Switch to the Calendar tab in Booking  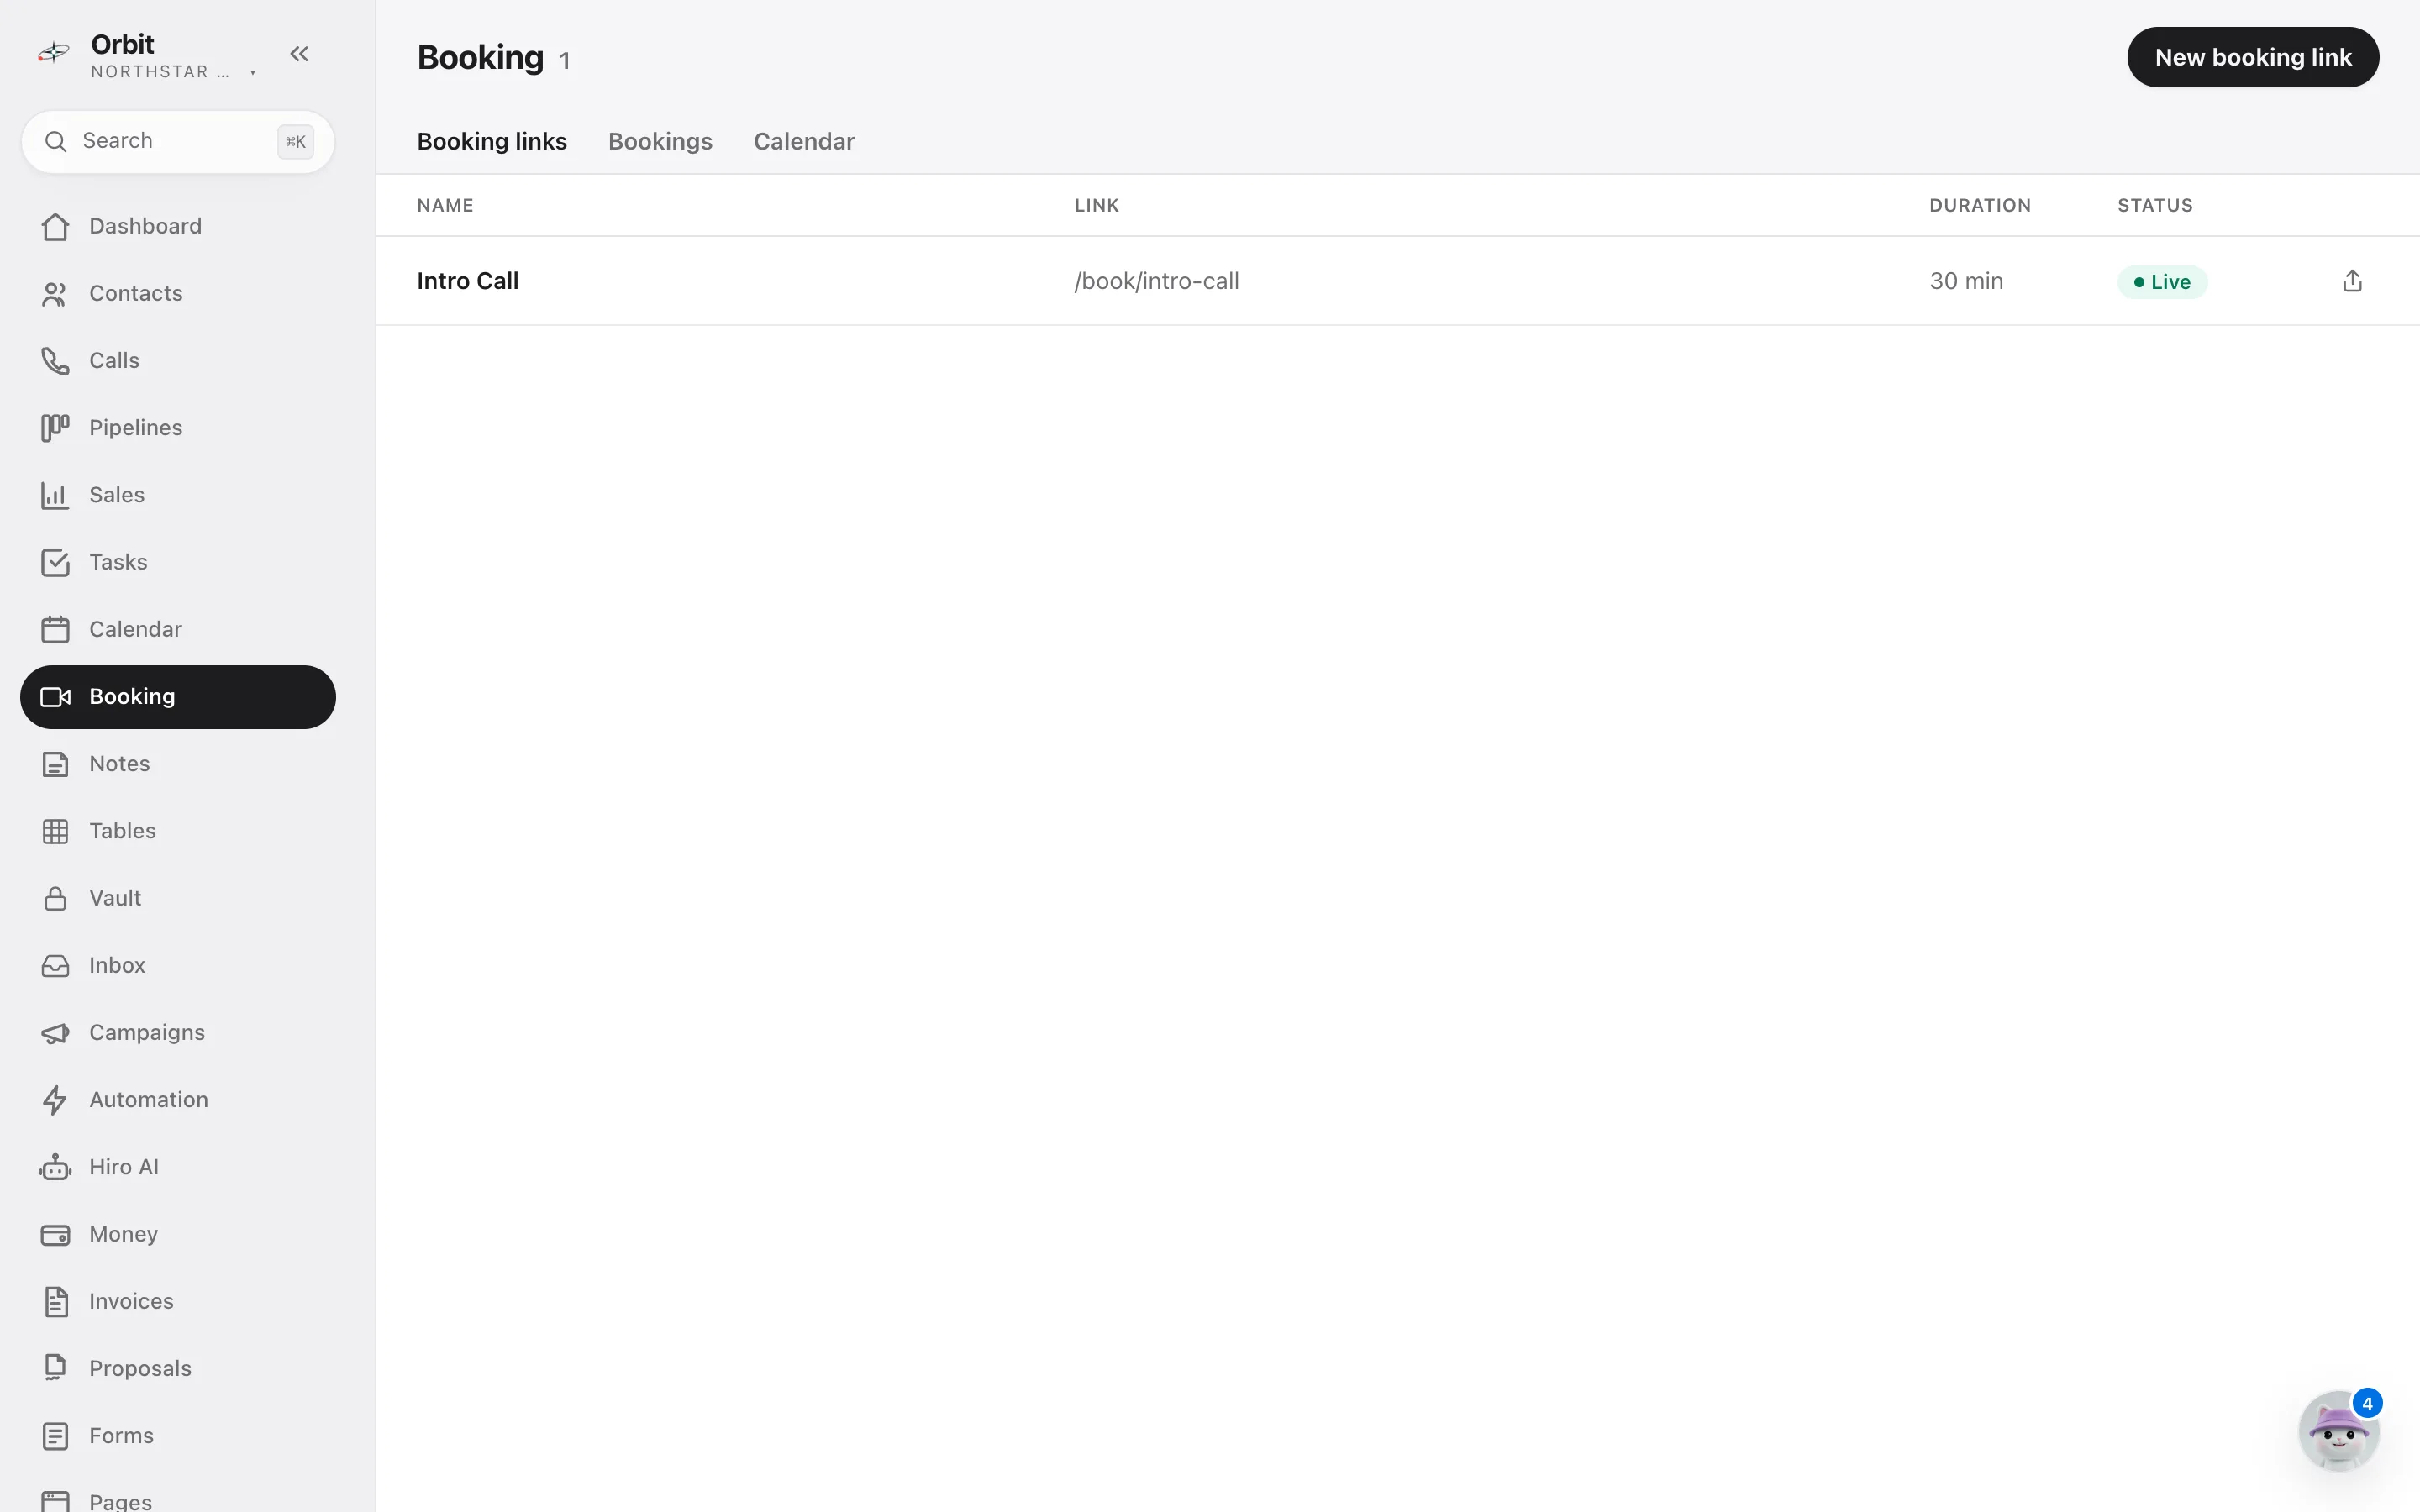(x=804, y=141)
